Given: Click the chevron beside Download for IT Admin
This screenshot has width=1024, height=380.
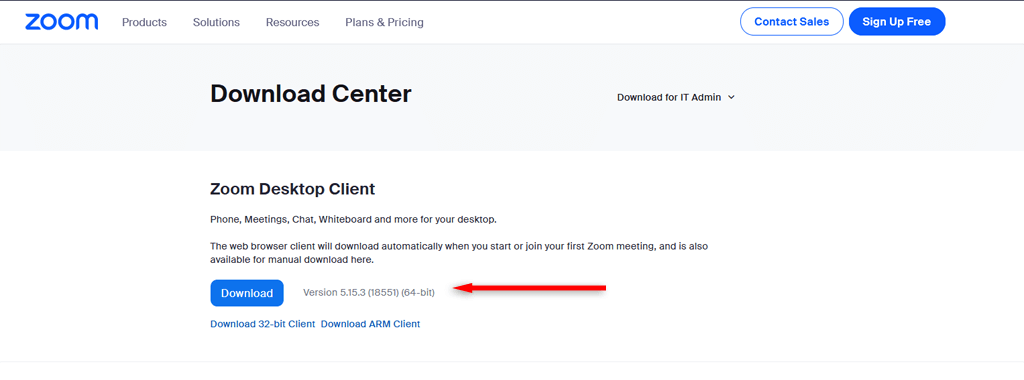Looking at the screenshot, I should [731, 97].
